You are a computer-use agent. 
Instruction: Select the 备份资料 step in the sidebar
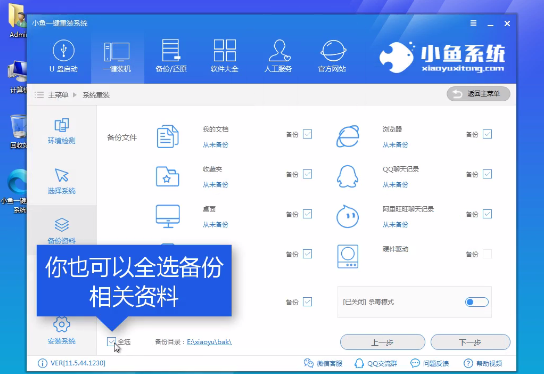click(x=61, y=231)
